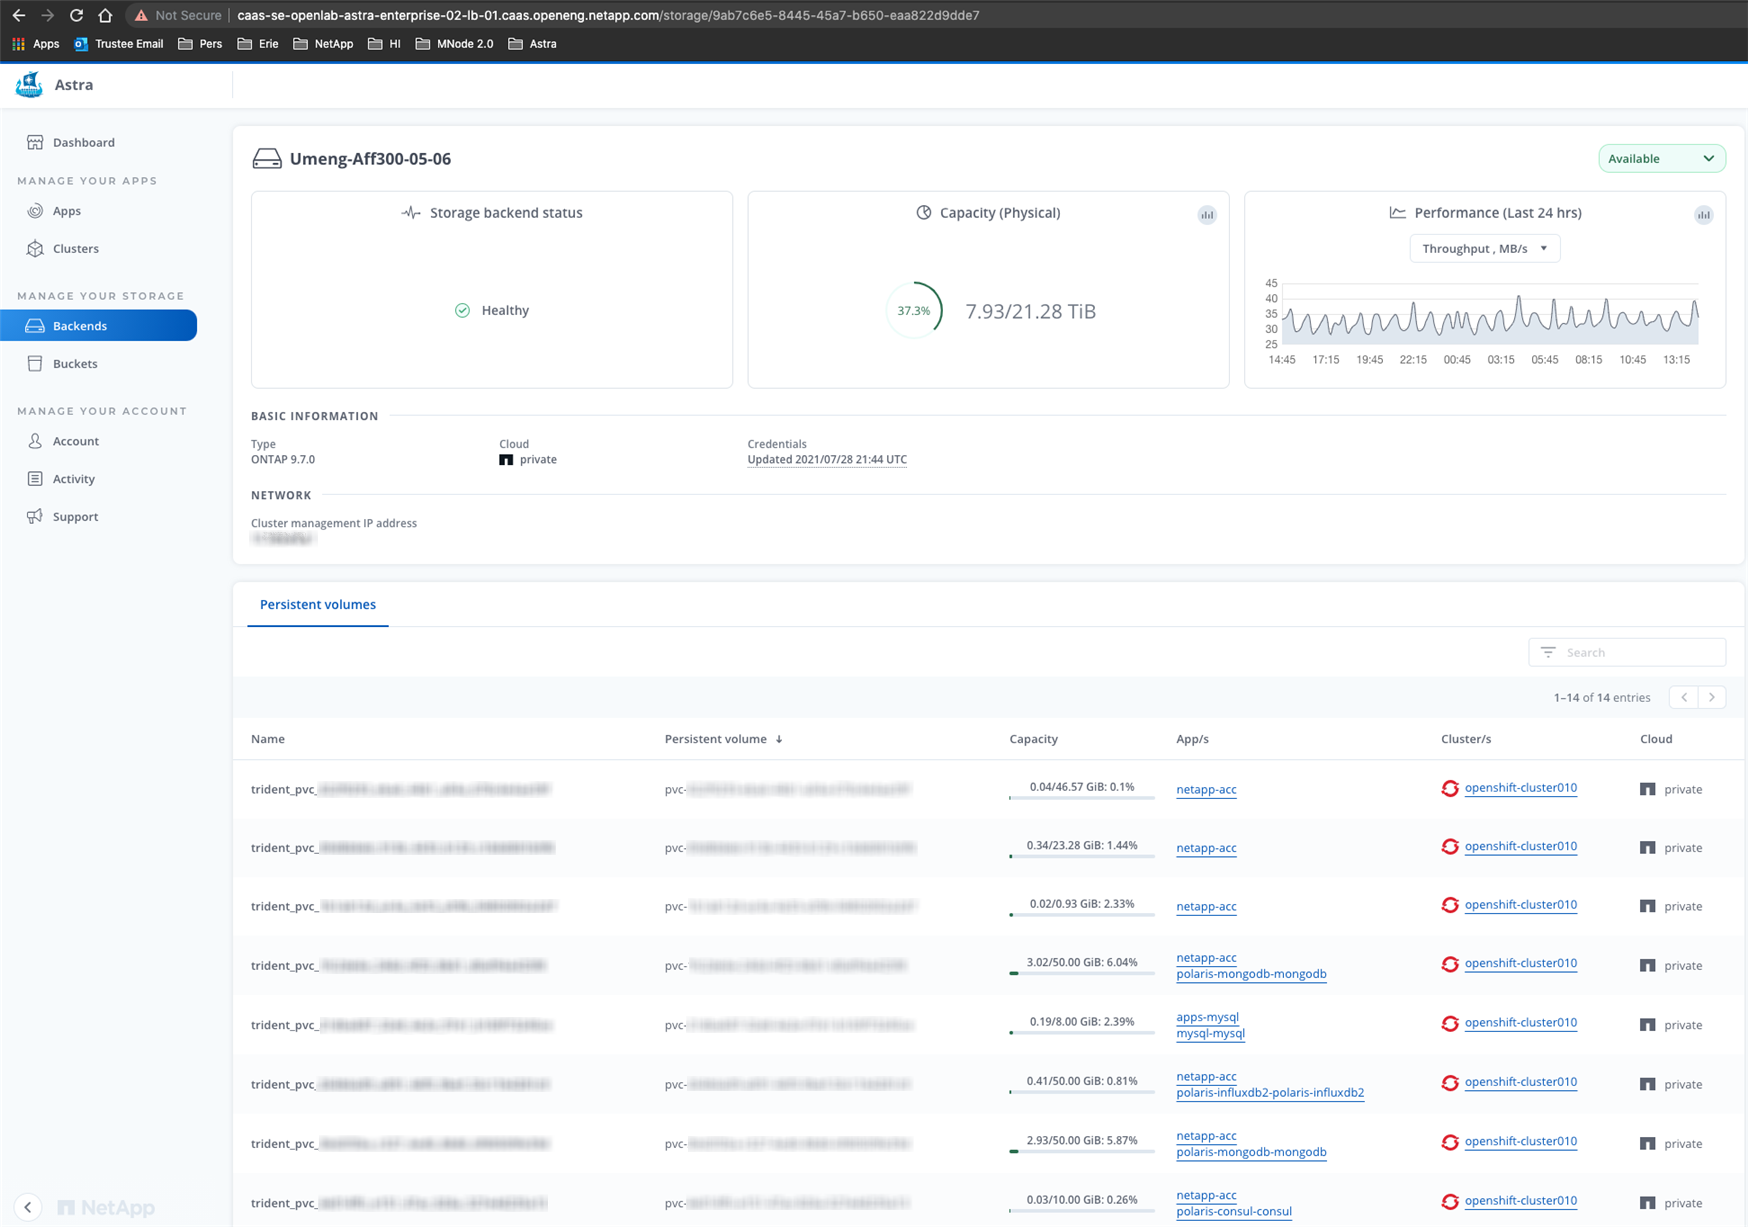The image size is (1748, 1227).
Task: Expand the Throughput, MB/s dropdown
Action: 1484,248
